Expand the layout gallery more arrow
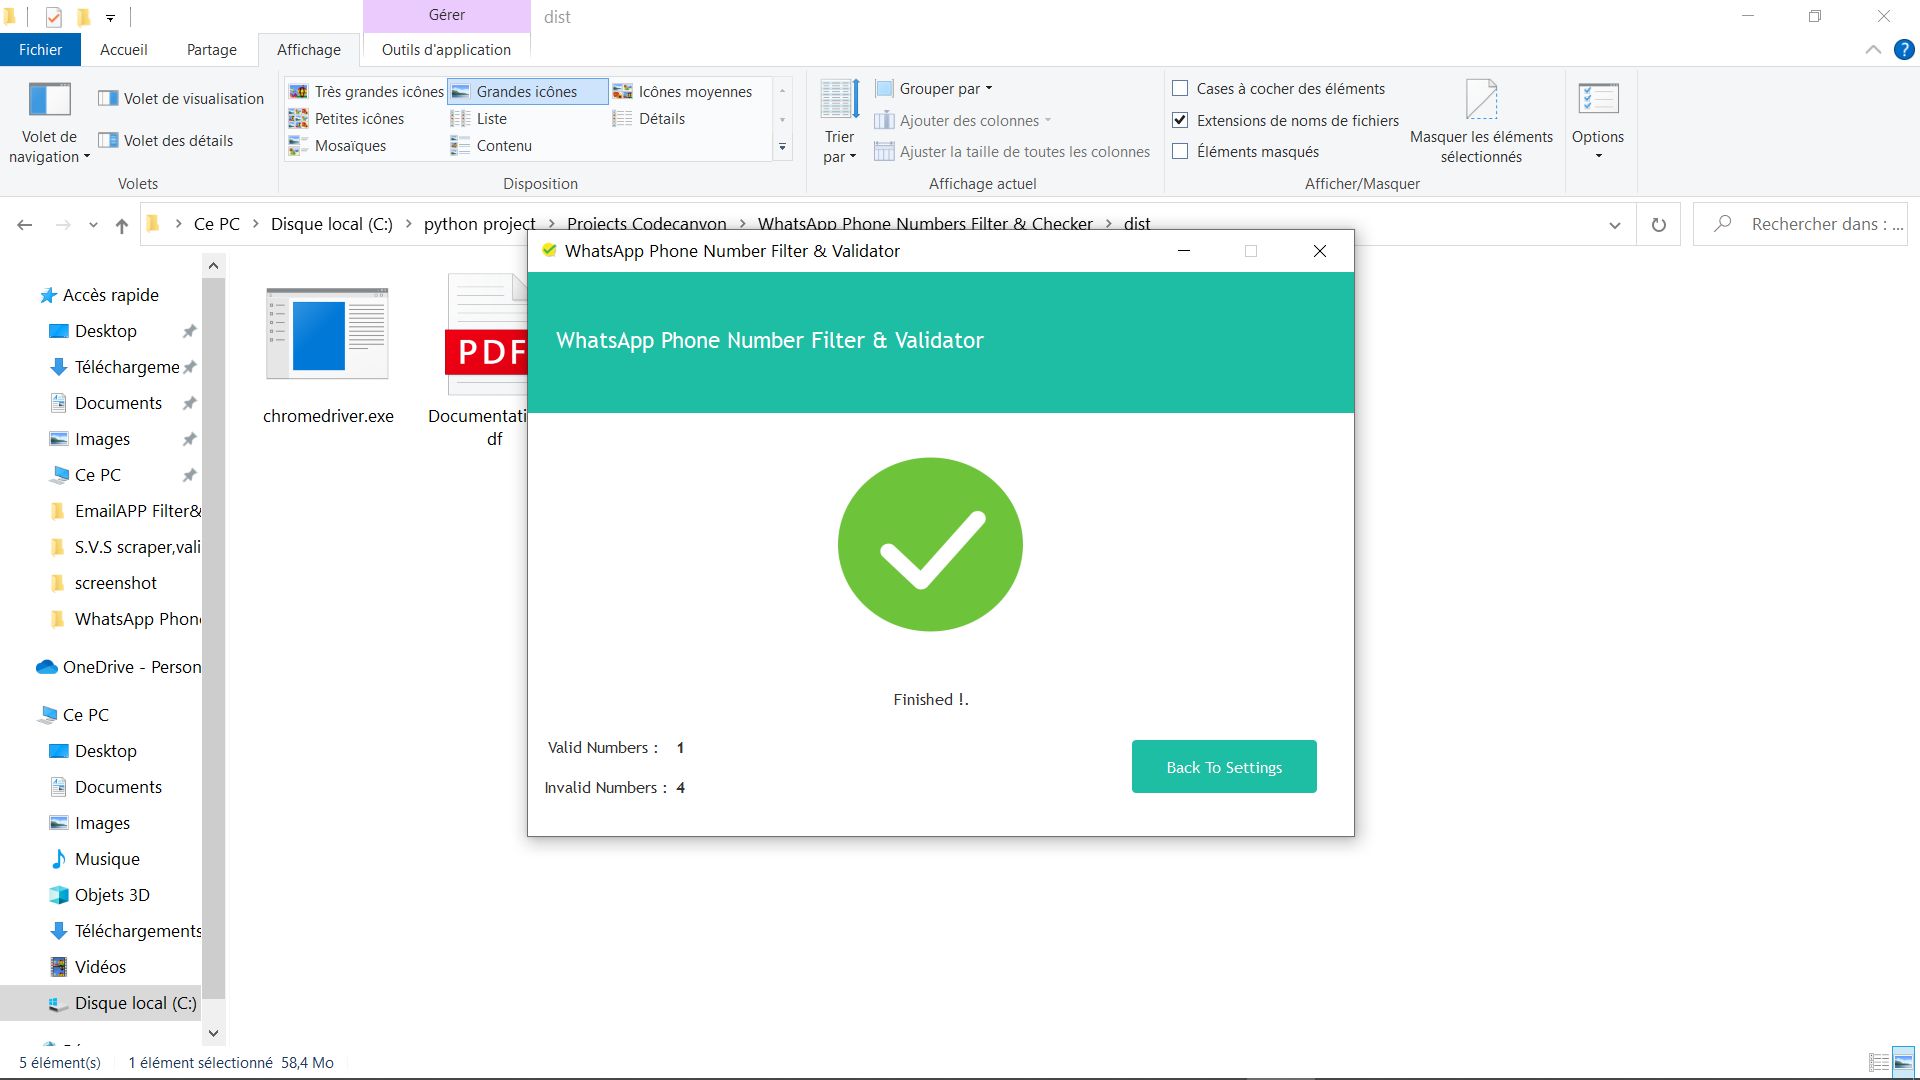 pyautogui.click(x=782, y=147)
